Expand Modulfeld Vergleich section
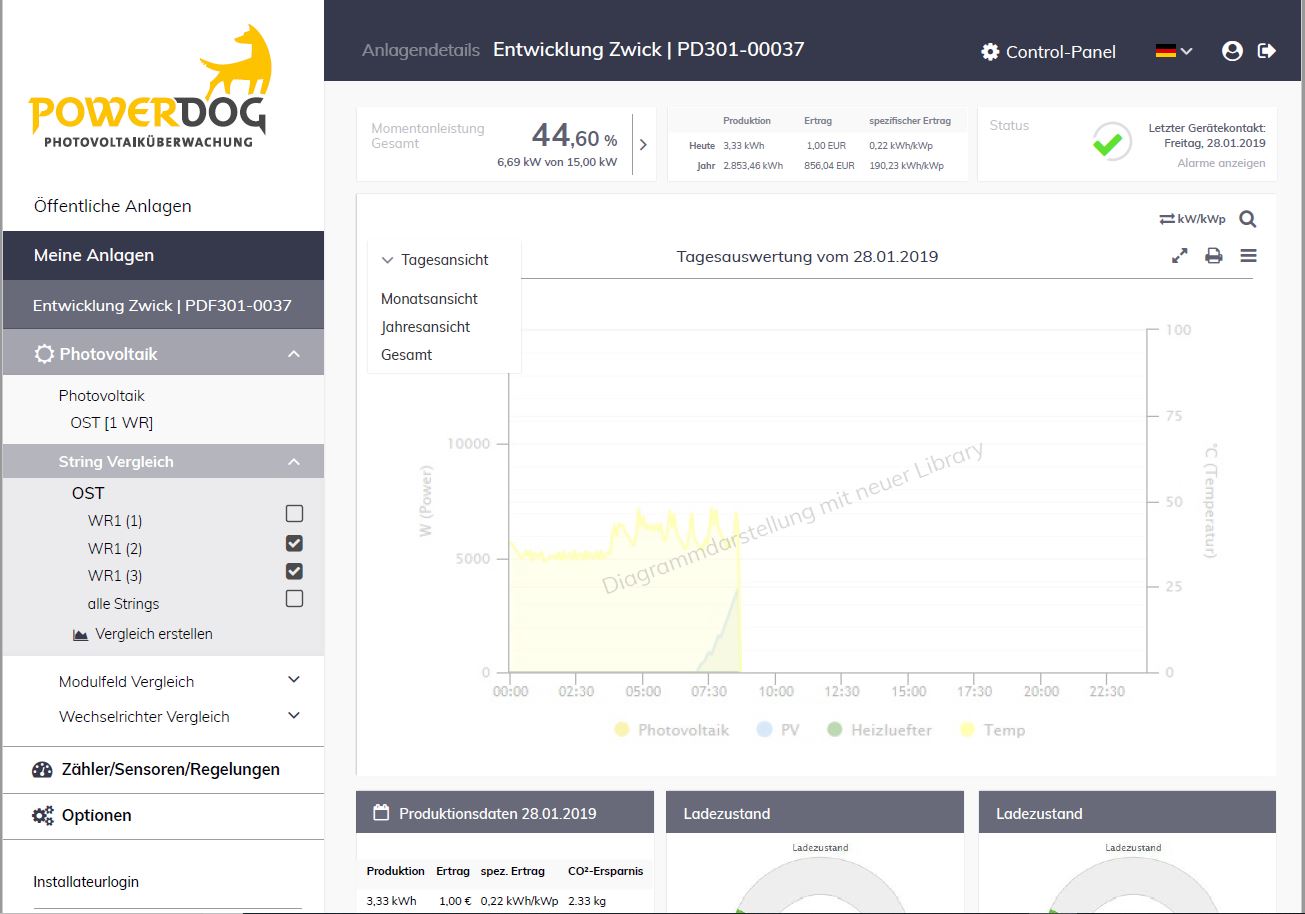This screenshot has height=914, width=1305. coord(294,680)
